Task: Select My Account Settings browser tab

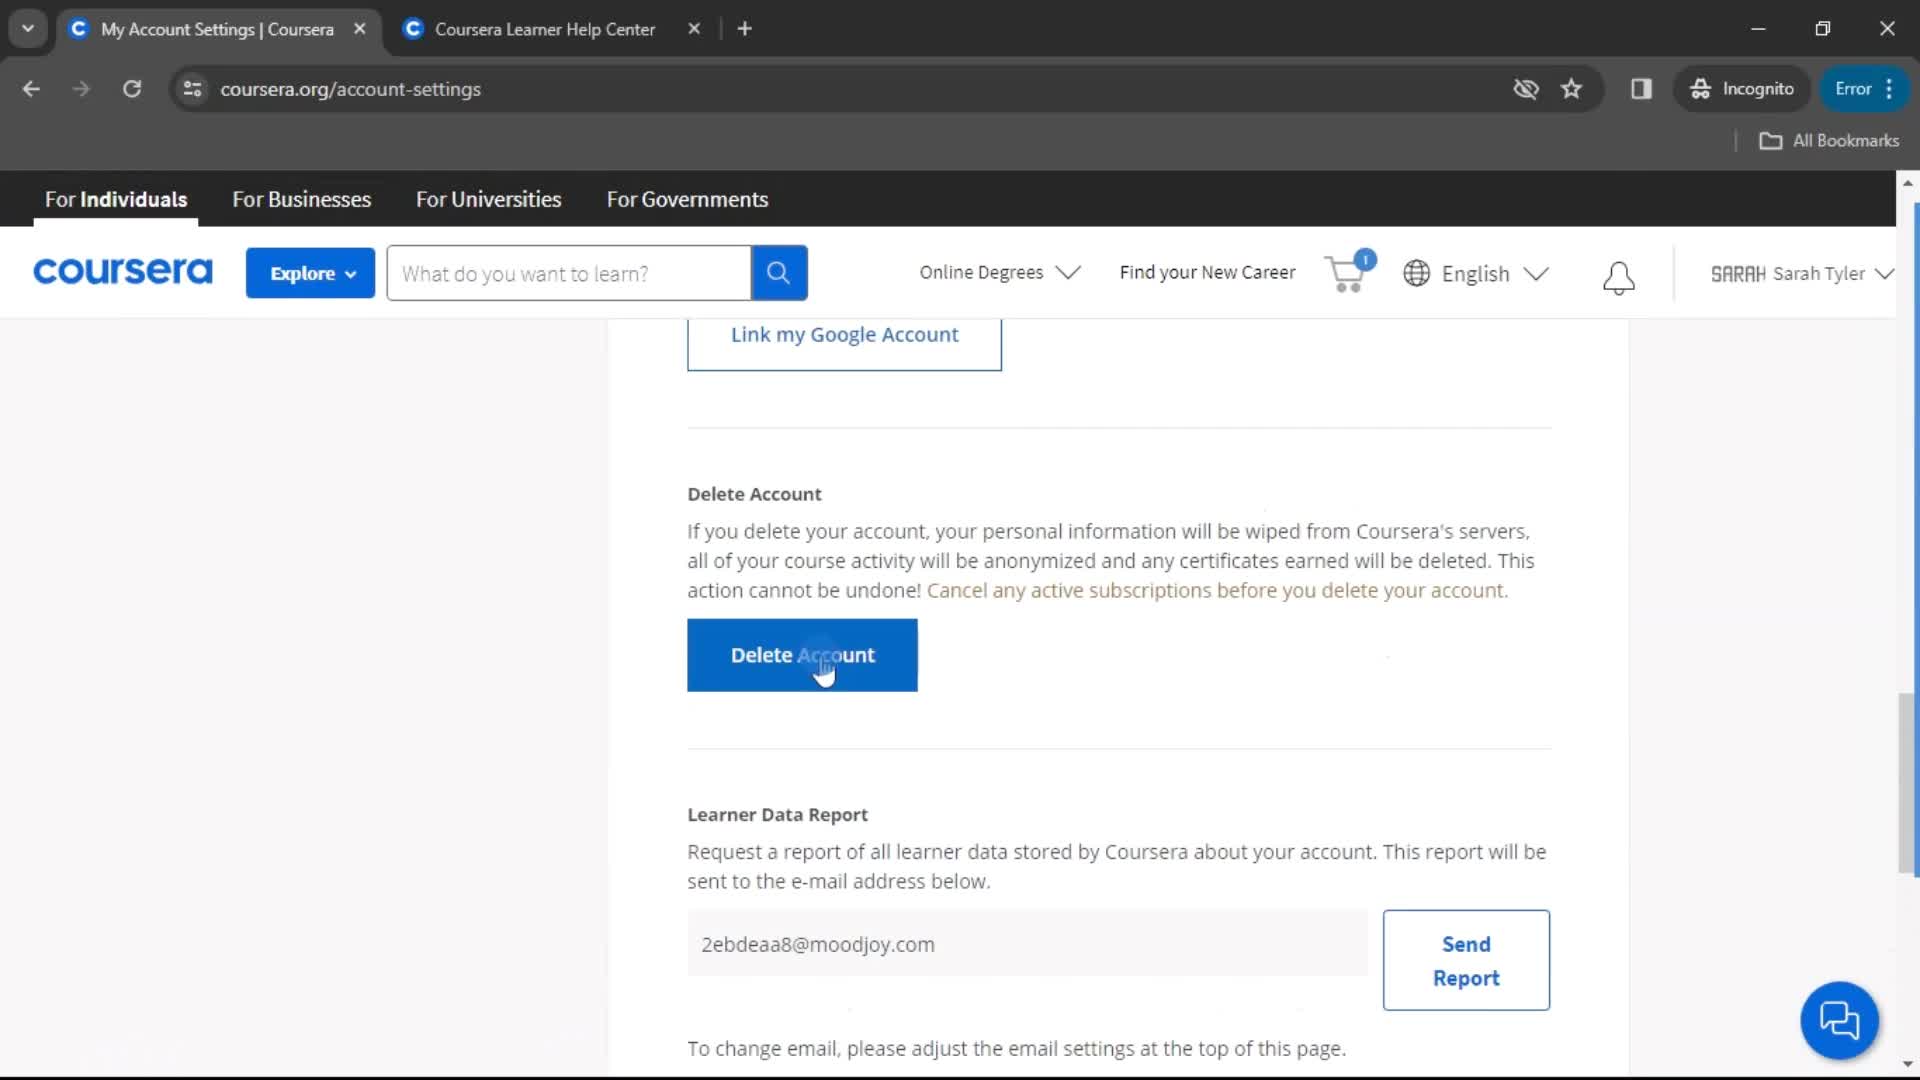Action: [x=217, y=29]
